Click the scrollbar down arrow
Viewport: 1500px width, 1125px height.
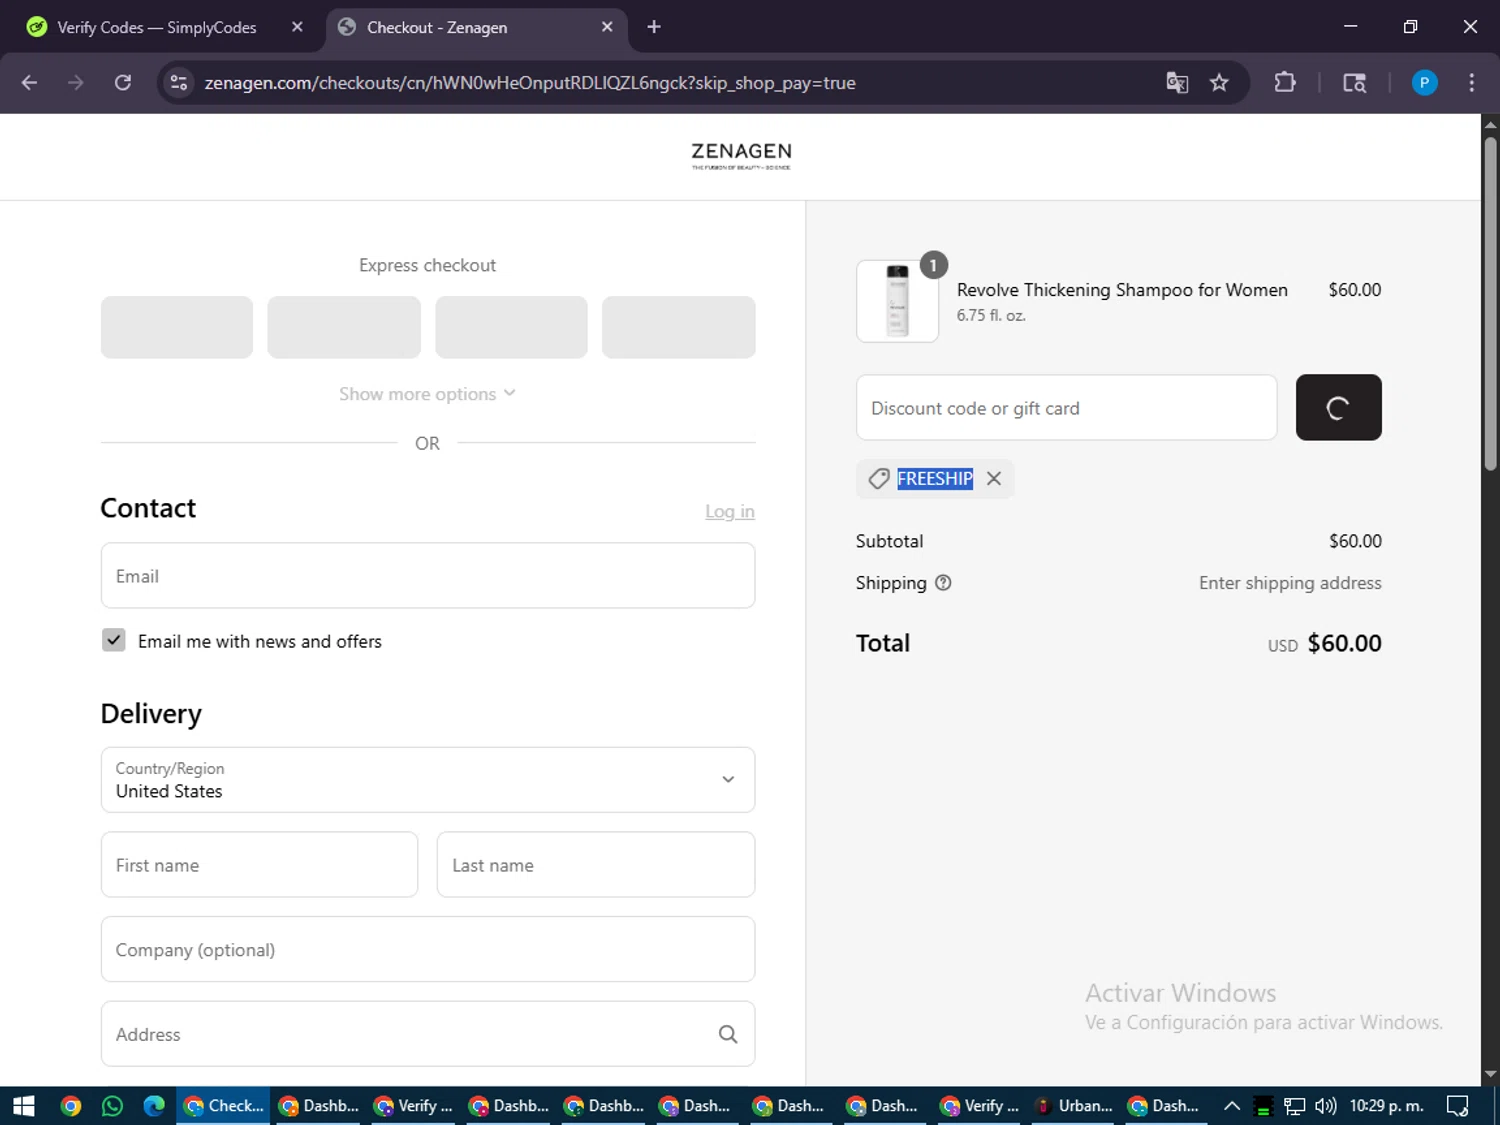pyautogui.click(x=1490, y=1074)
